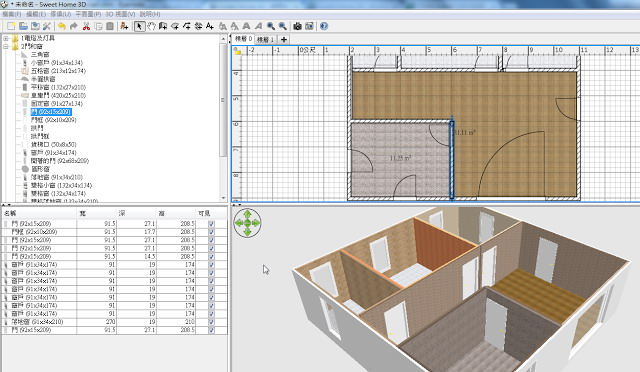Select 平格窗 (132x27x210) in the catalog tree
Viewport: 640px width, 372px height.
coord(58,87)
